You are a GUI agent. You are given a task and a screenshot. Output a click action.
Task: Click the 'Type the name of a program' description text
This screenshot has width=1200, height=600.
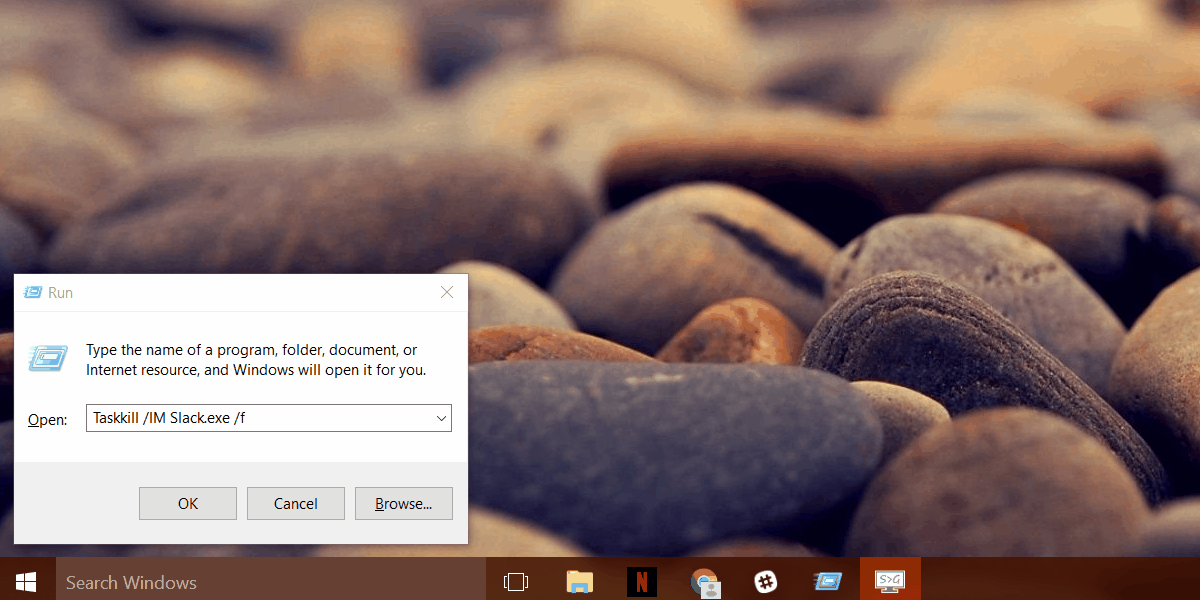(256, 360)
